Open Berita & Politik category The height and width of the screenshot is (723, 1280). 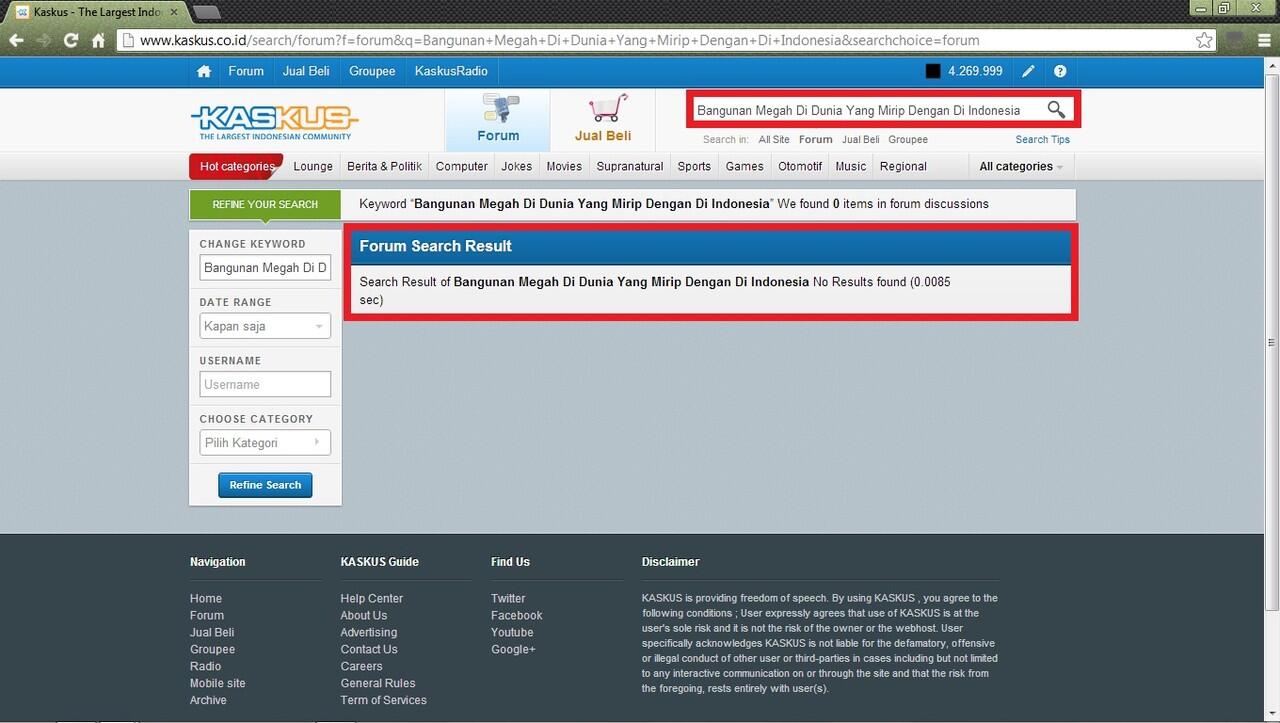pos(384,166)
